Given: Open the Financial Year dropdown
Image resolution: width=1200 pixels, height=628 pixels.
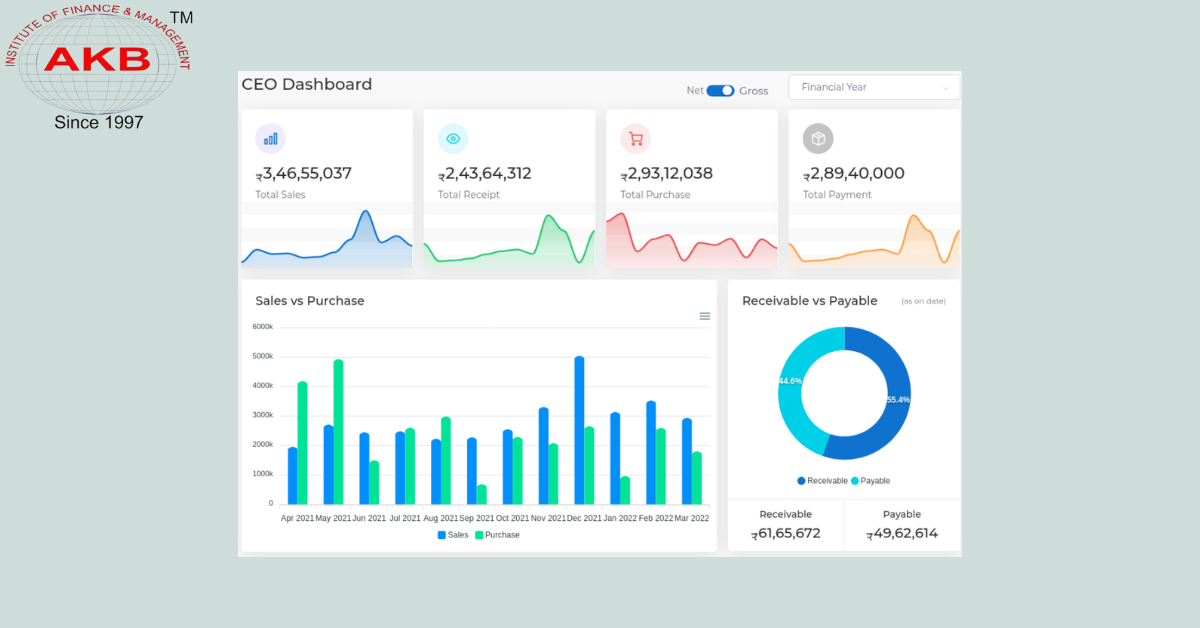Looking at the screenshot, I should [874, 87].
